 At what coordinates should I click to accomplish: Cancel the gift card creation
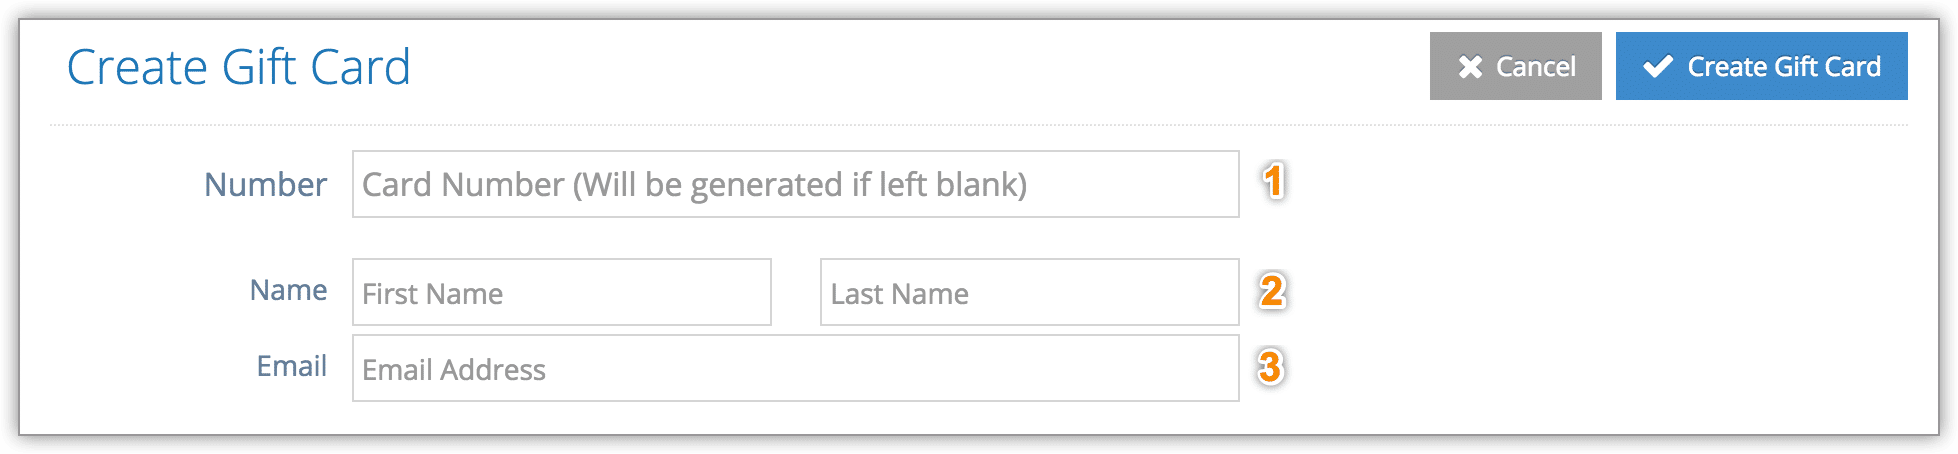pos(1516,66)
